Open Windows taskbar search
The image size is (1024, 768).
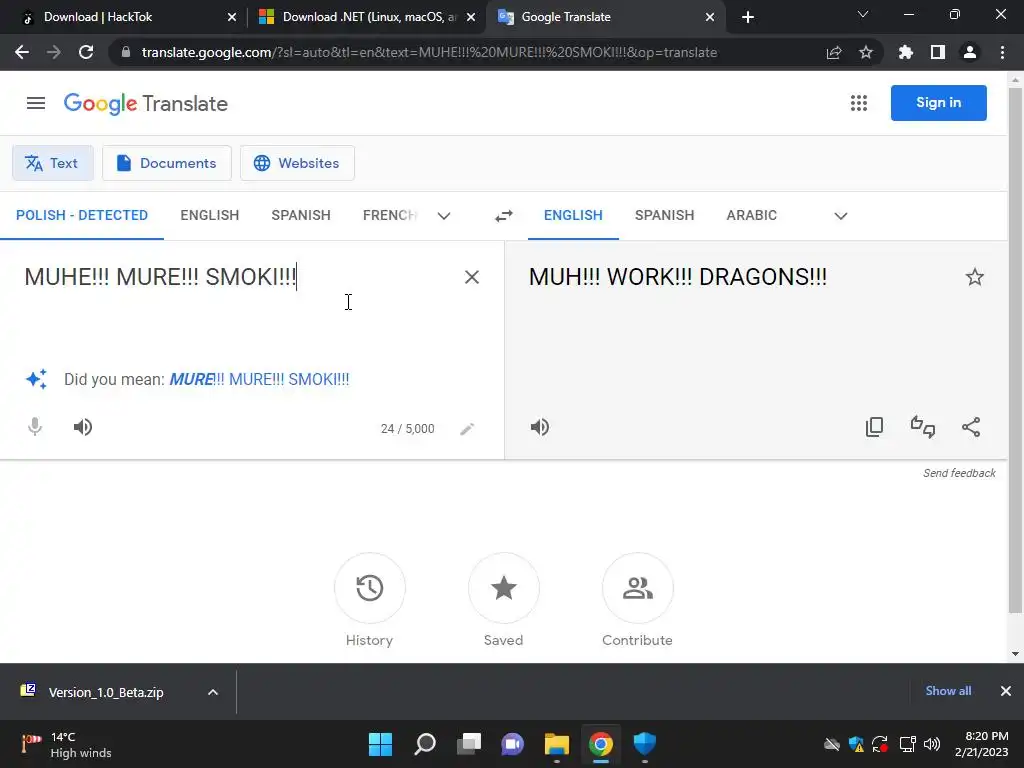424,744
